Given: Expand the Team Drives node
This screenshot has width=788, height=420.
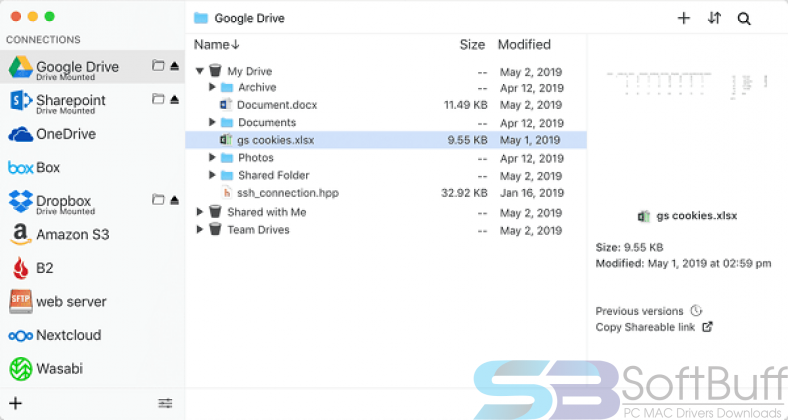Looking at the screenshot, I should tap(200, 230).
